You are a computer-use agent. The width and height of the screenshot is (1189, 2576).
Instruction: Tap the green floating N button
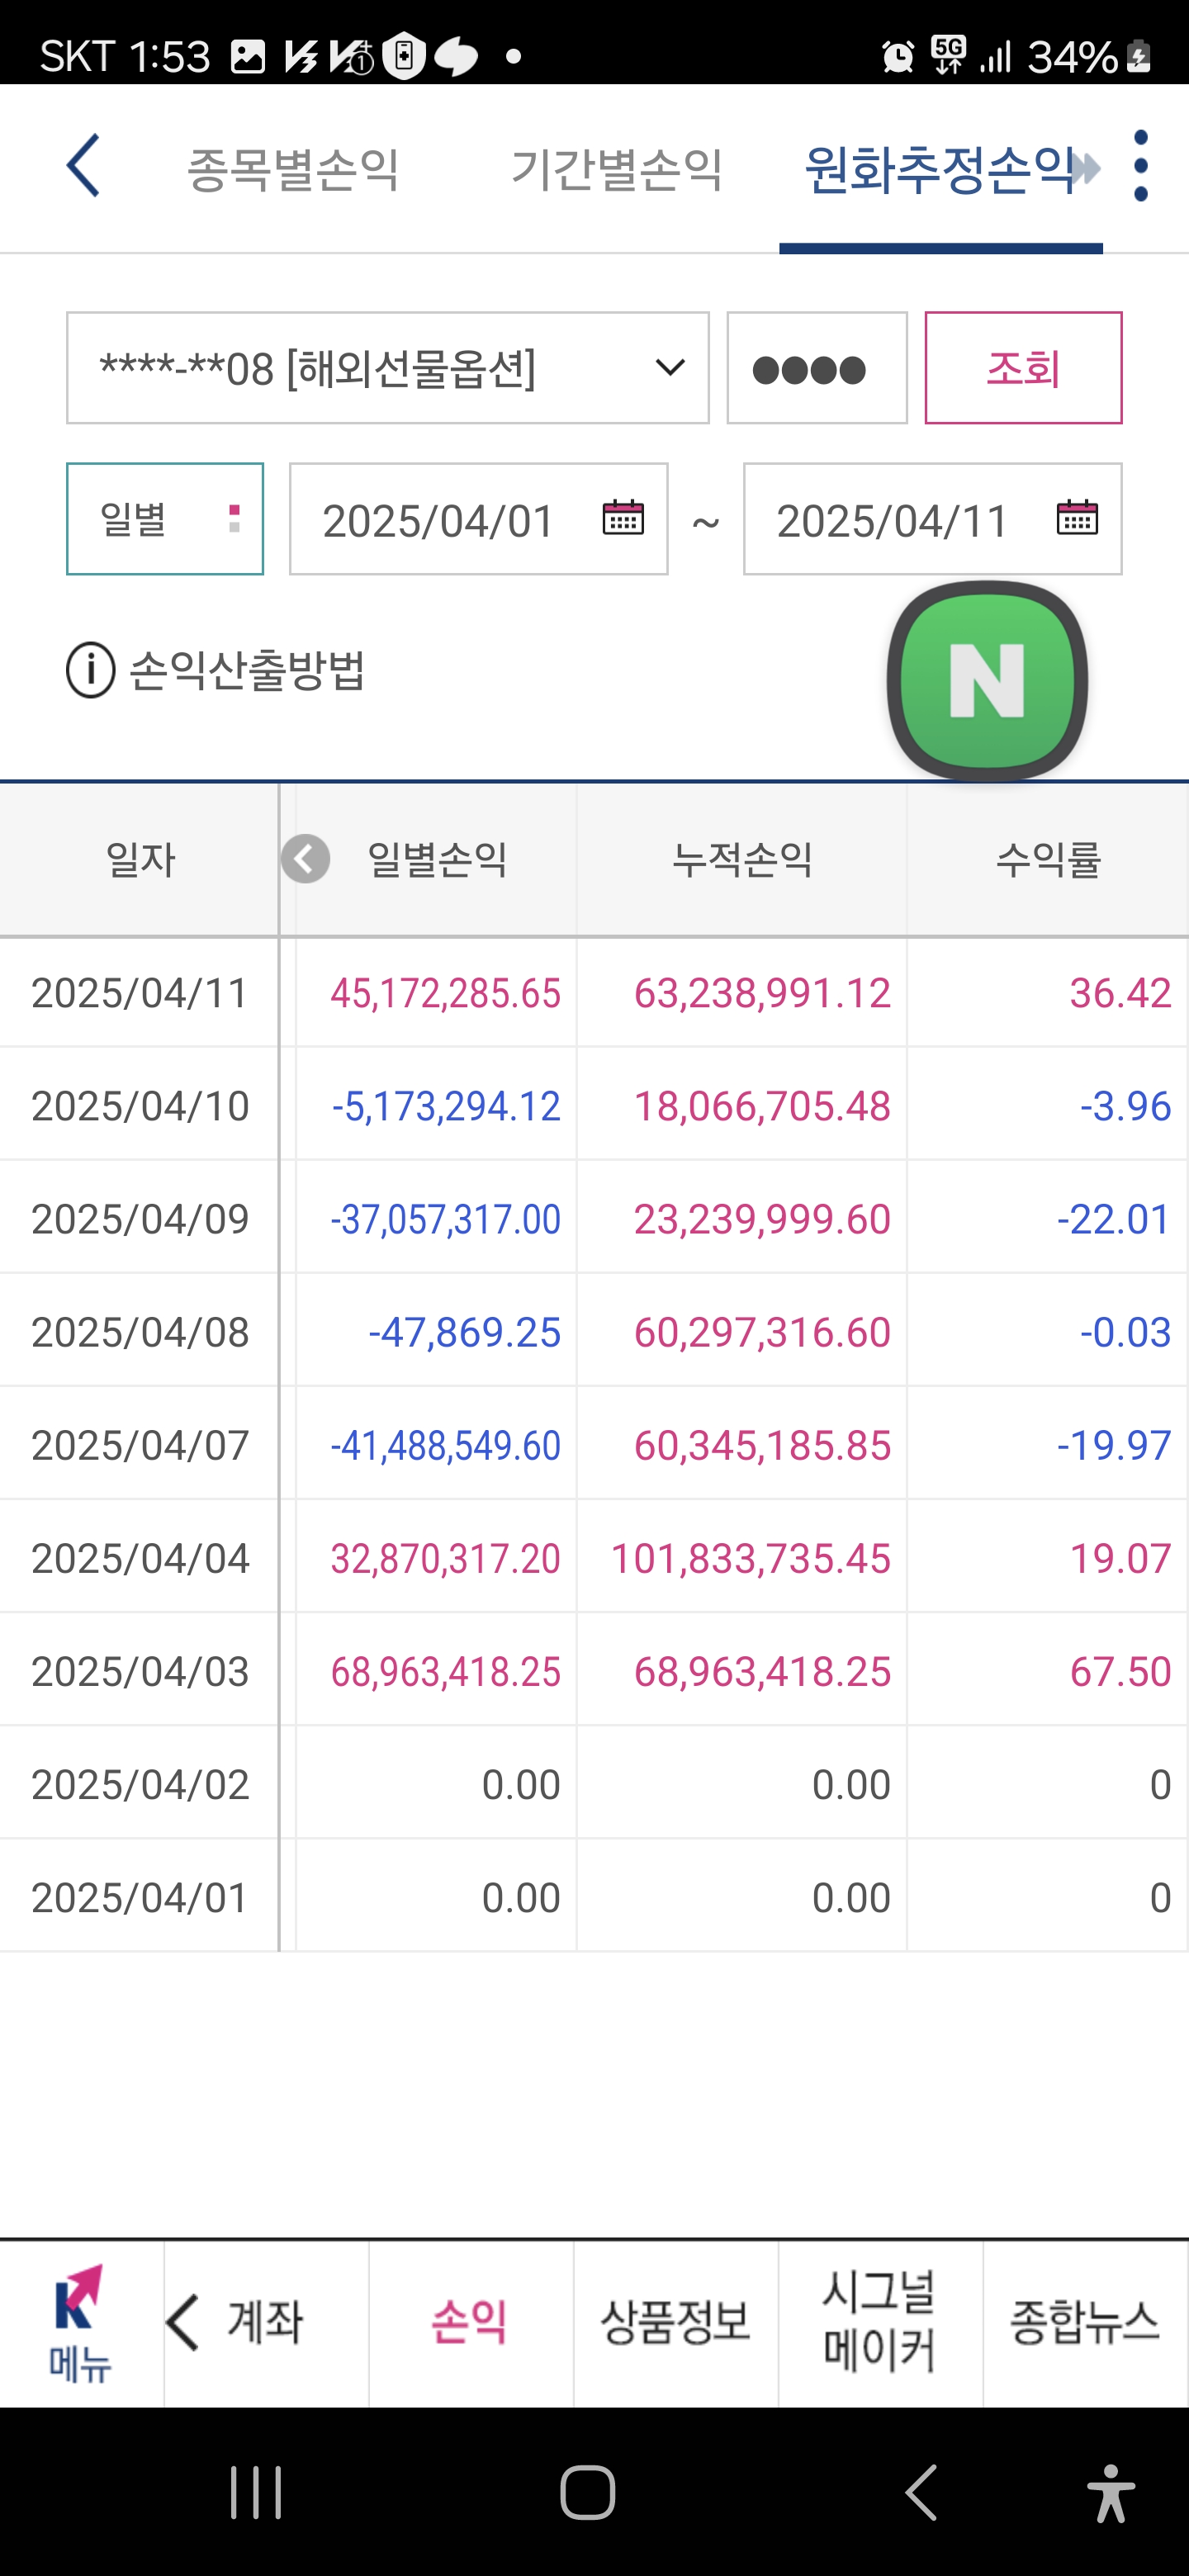click(x=987, y=681)
